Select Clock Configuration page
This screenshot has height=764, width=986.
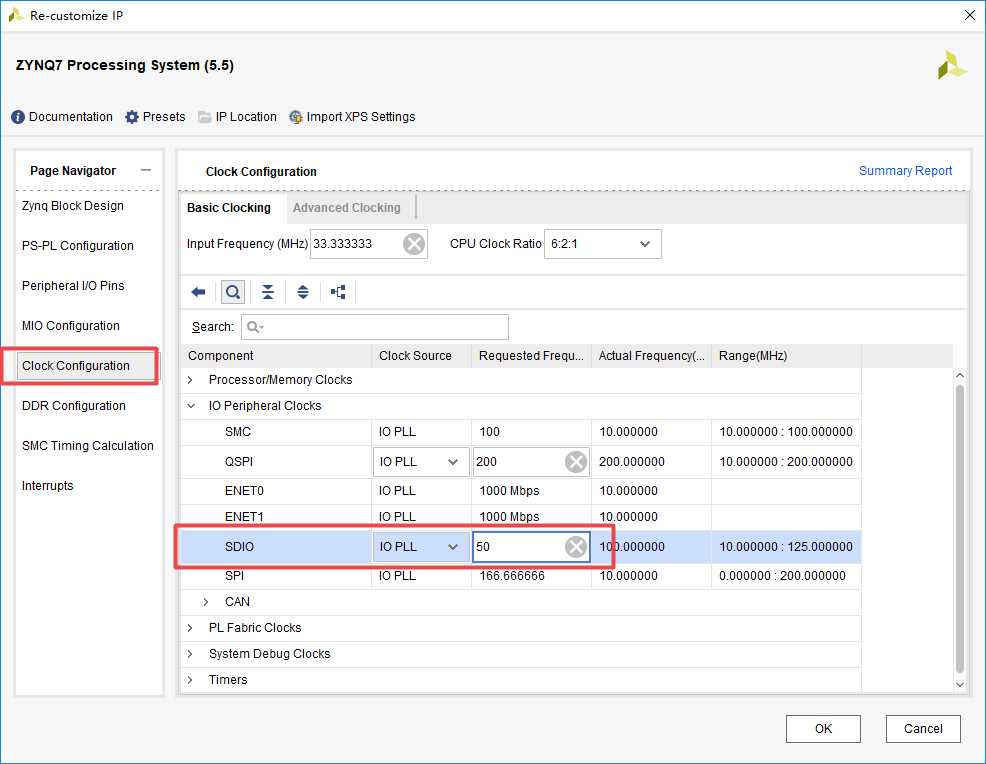click(x=87, y=366)
